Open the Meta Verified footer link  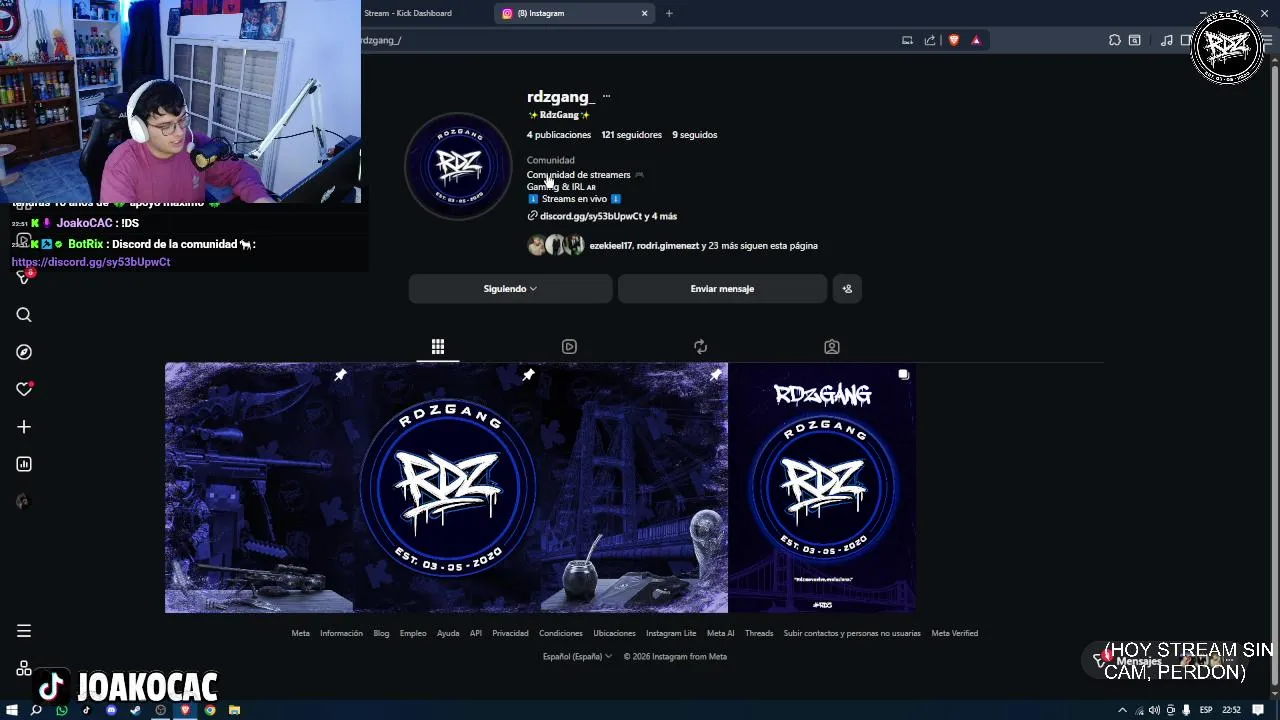[x=954, y=633]
